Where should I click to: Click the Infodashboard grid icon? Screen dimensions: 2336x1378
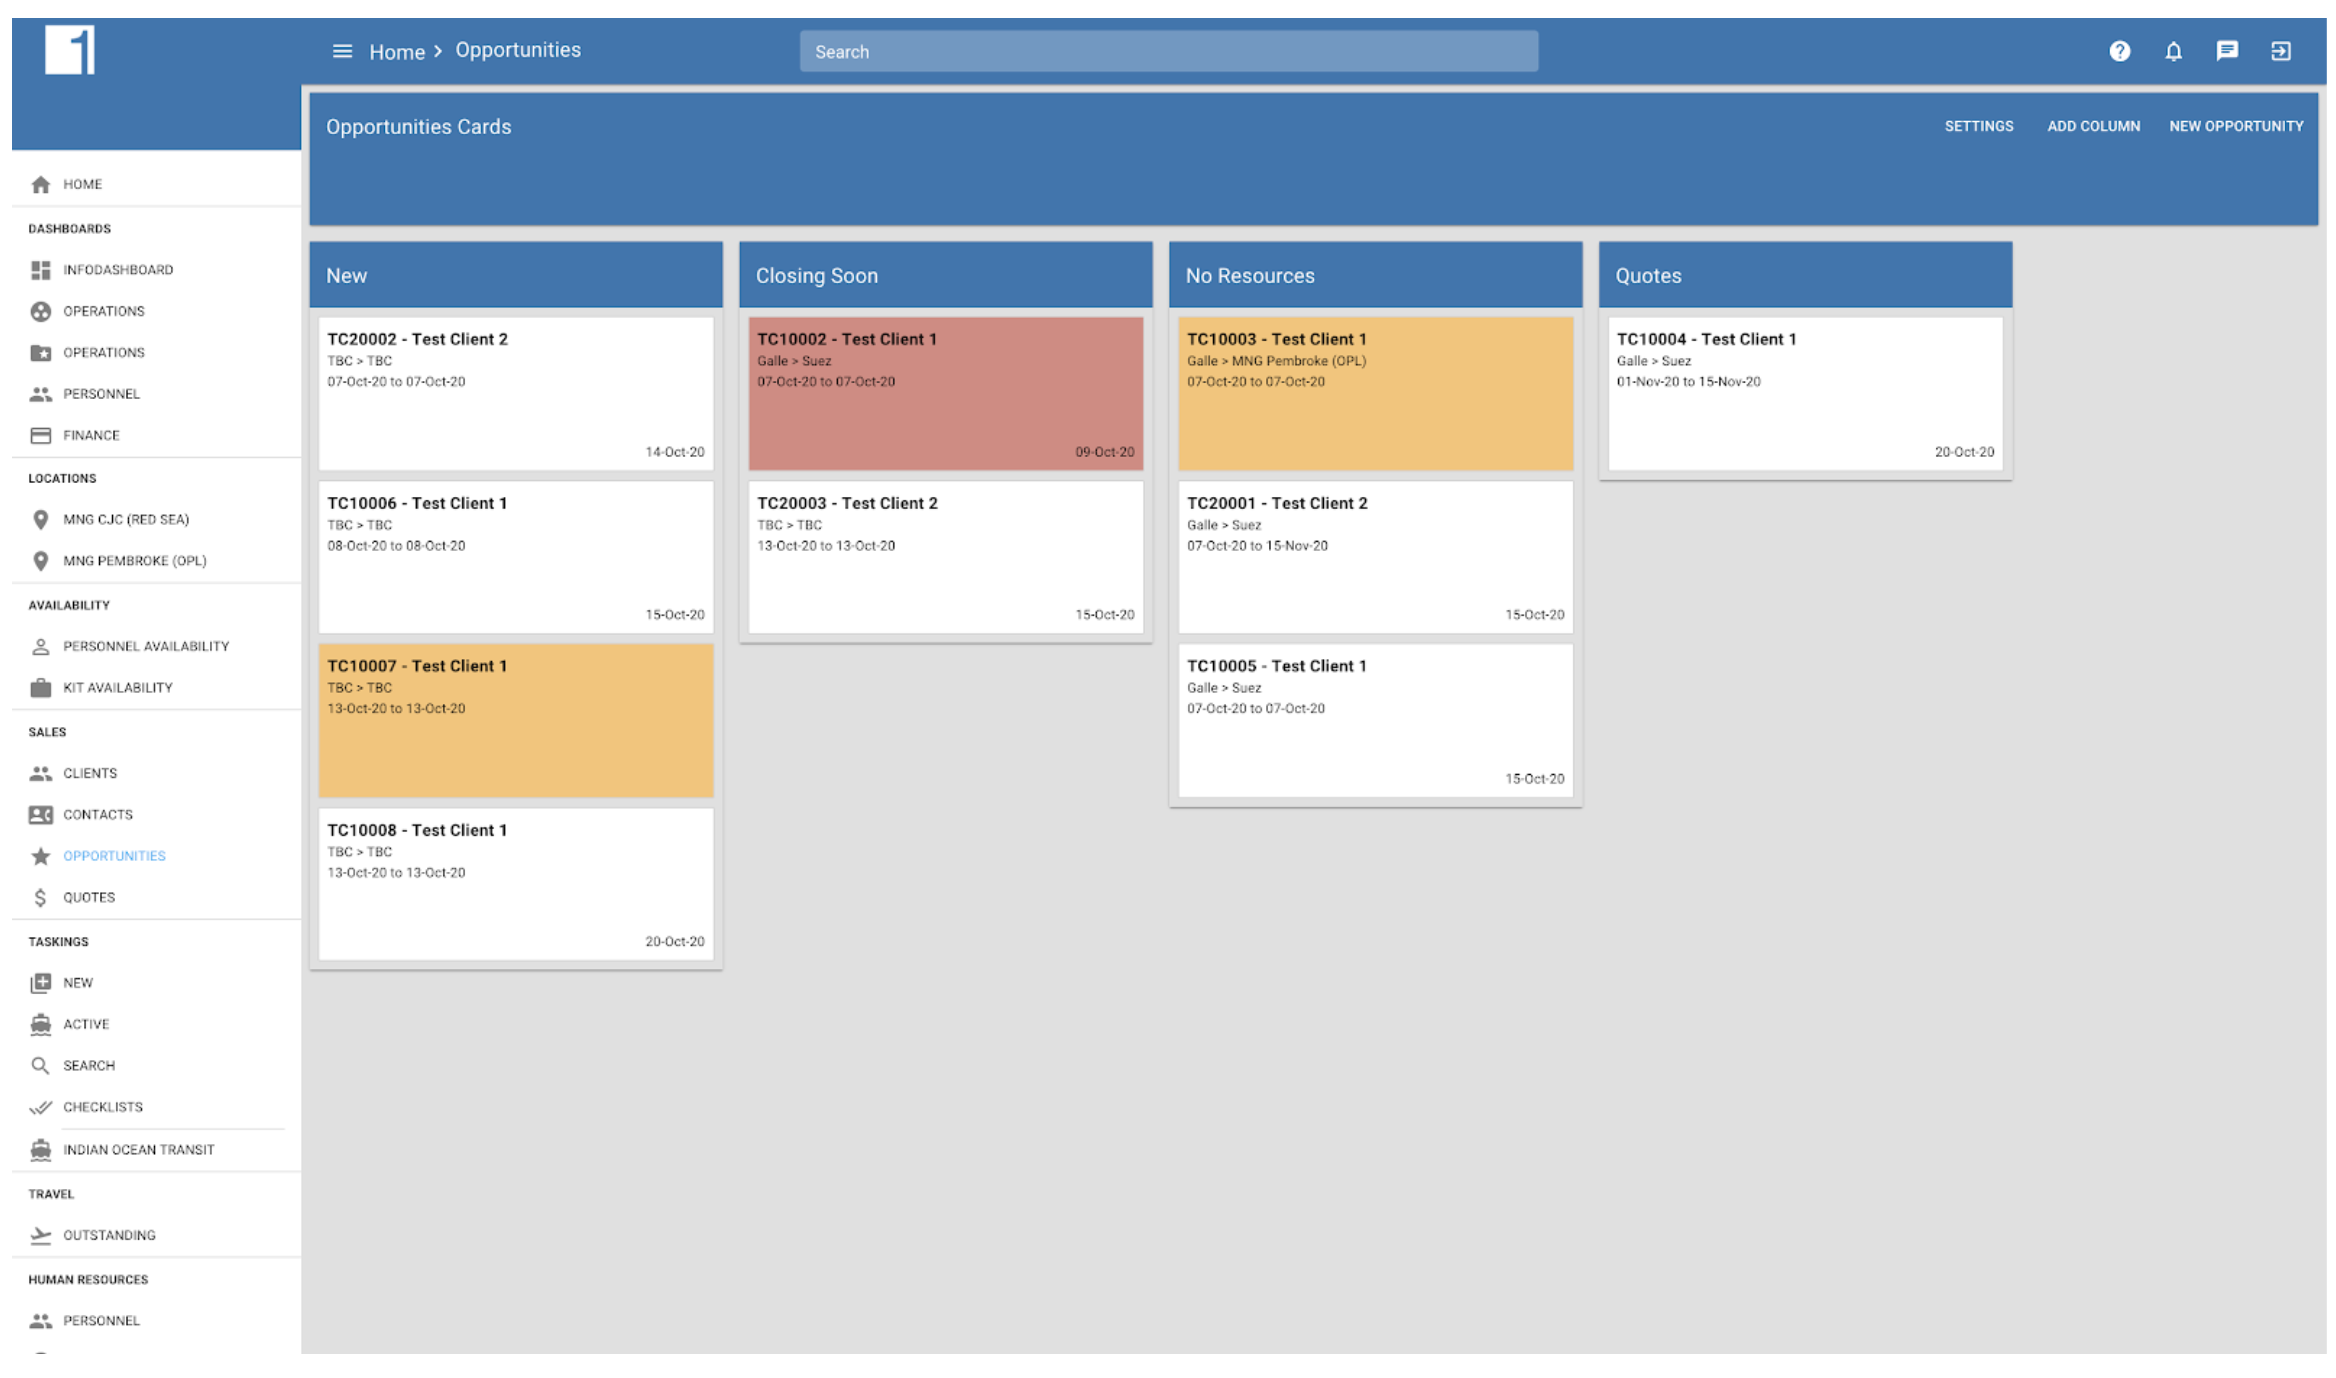pos(40,270)
